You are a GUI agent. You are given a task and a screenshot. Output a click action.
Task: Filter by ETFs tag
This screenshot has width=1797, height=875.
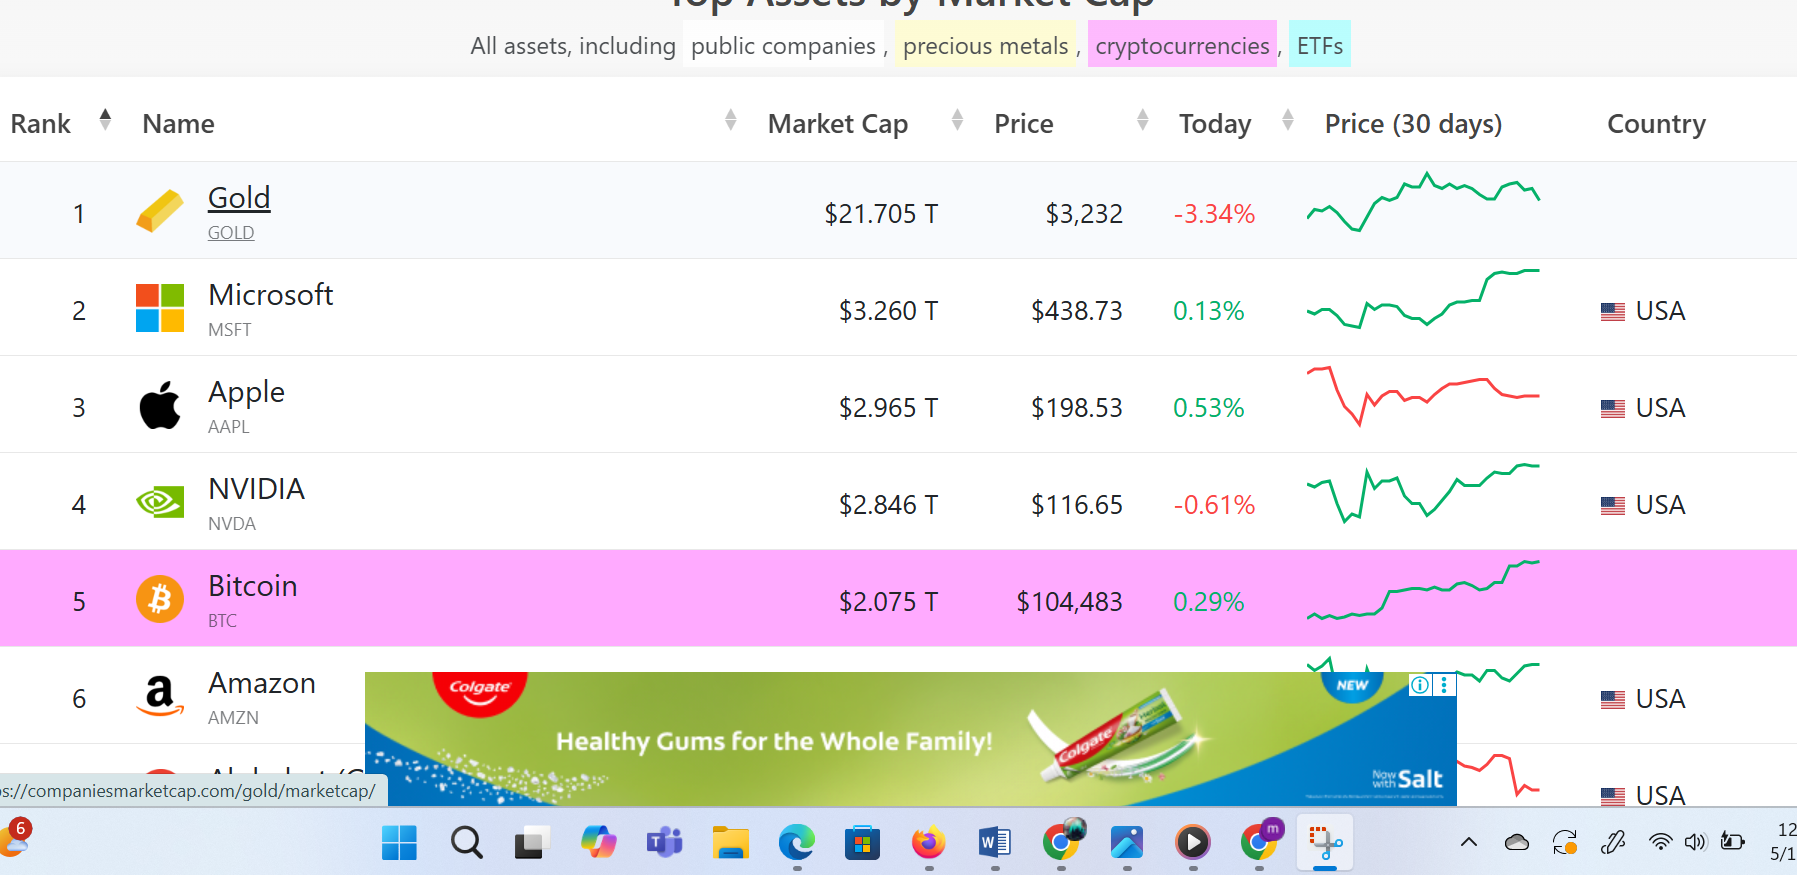tap(1320, 45)
